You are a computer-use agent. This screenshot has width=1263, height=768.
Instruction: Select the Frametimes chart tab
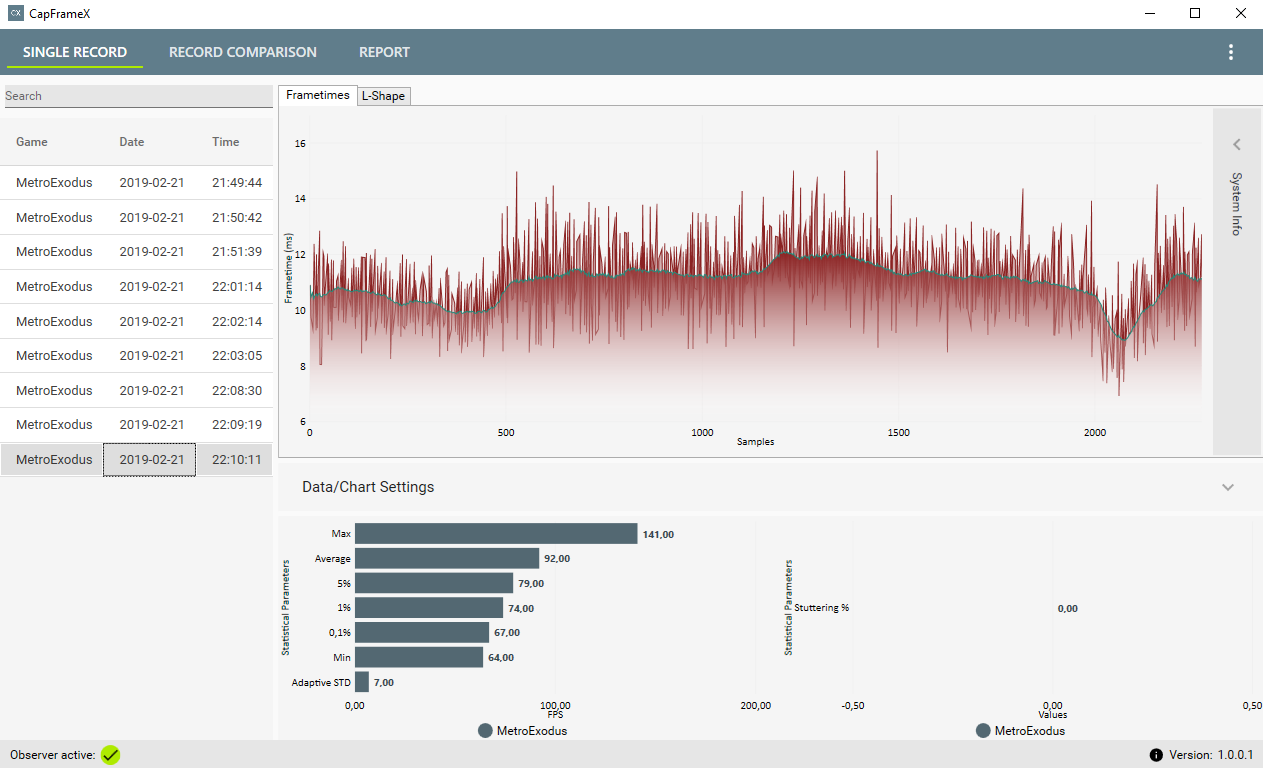[317, 95]
